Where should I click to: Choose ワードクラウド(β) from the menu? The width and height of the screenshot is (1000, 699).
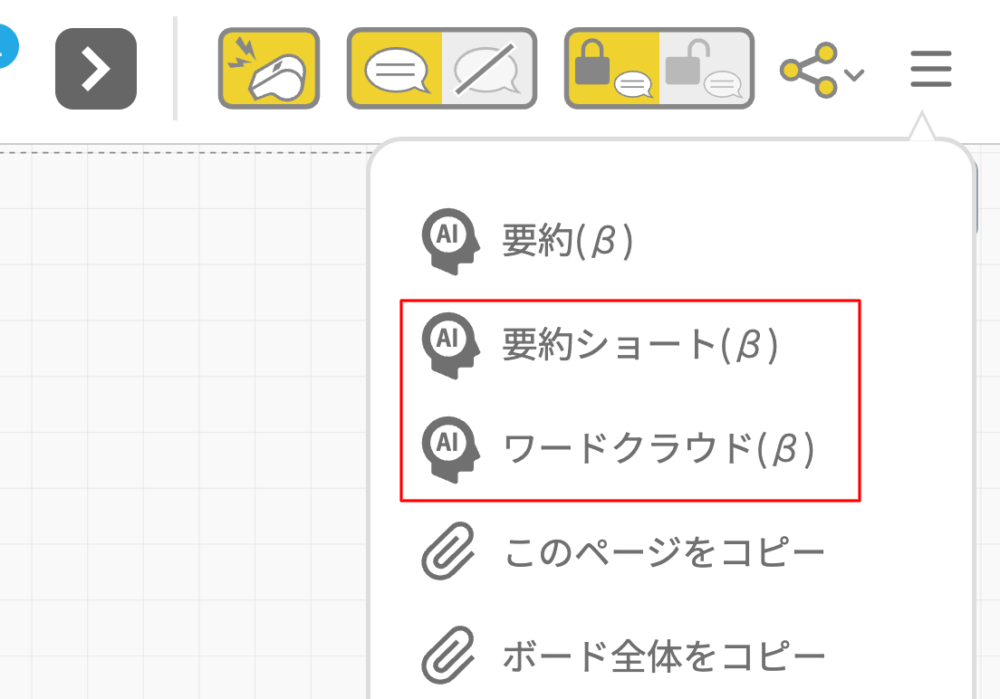pyautogui.click(x=659, y=449)
